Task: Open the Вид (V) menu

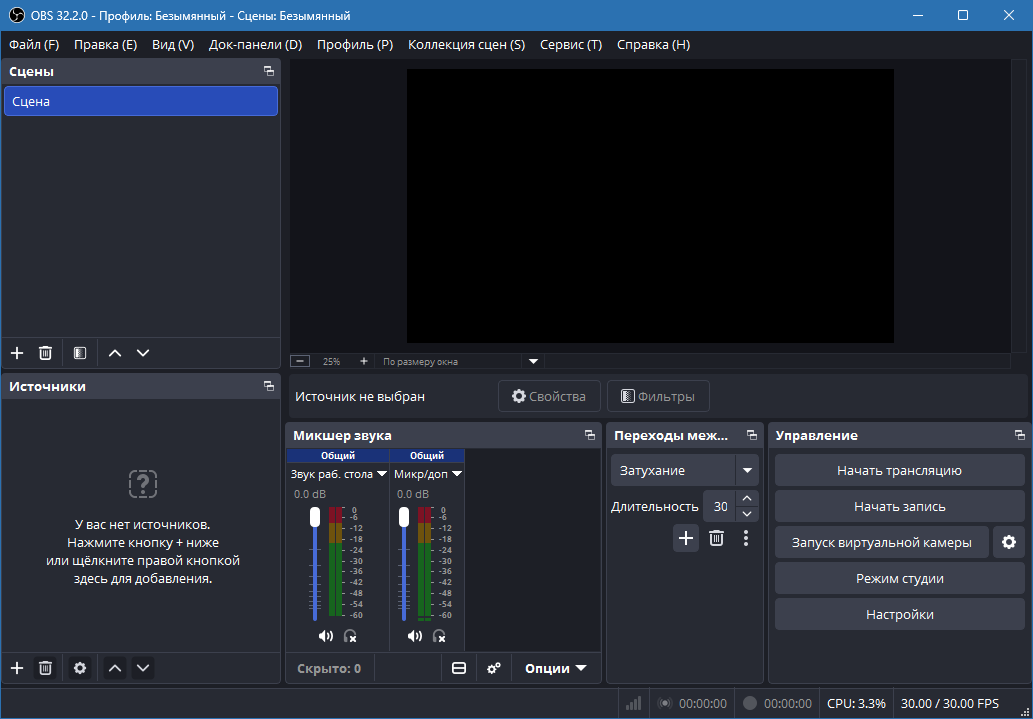Action: click(173, 45)
